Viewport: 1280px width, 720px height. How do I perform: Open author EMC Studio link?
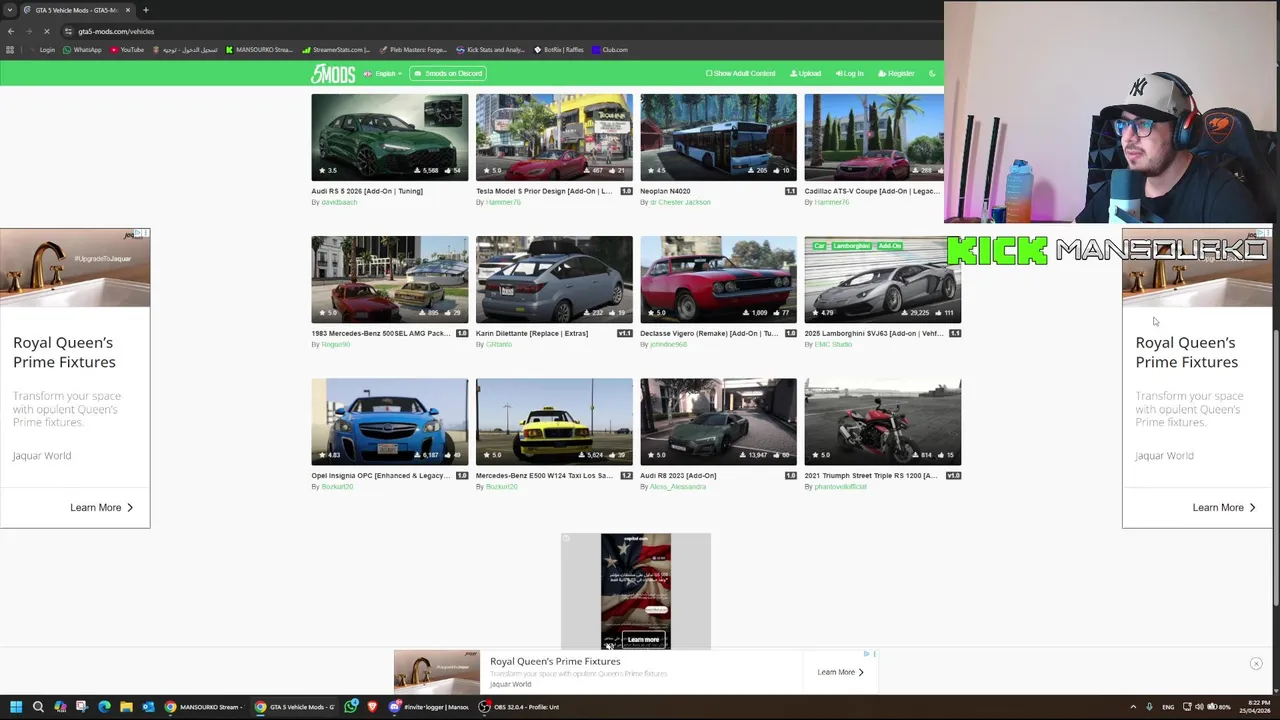(x=833, y=344)
